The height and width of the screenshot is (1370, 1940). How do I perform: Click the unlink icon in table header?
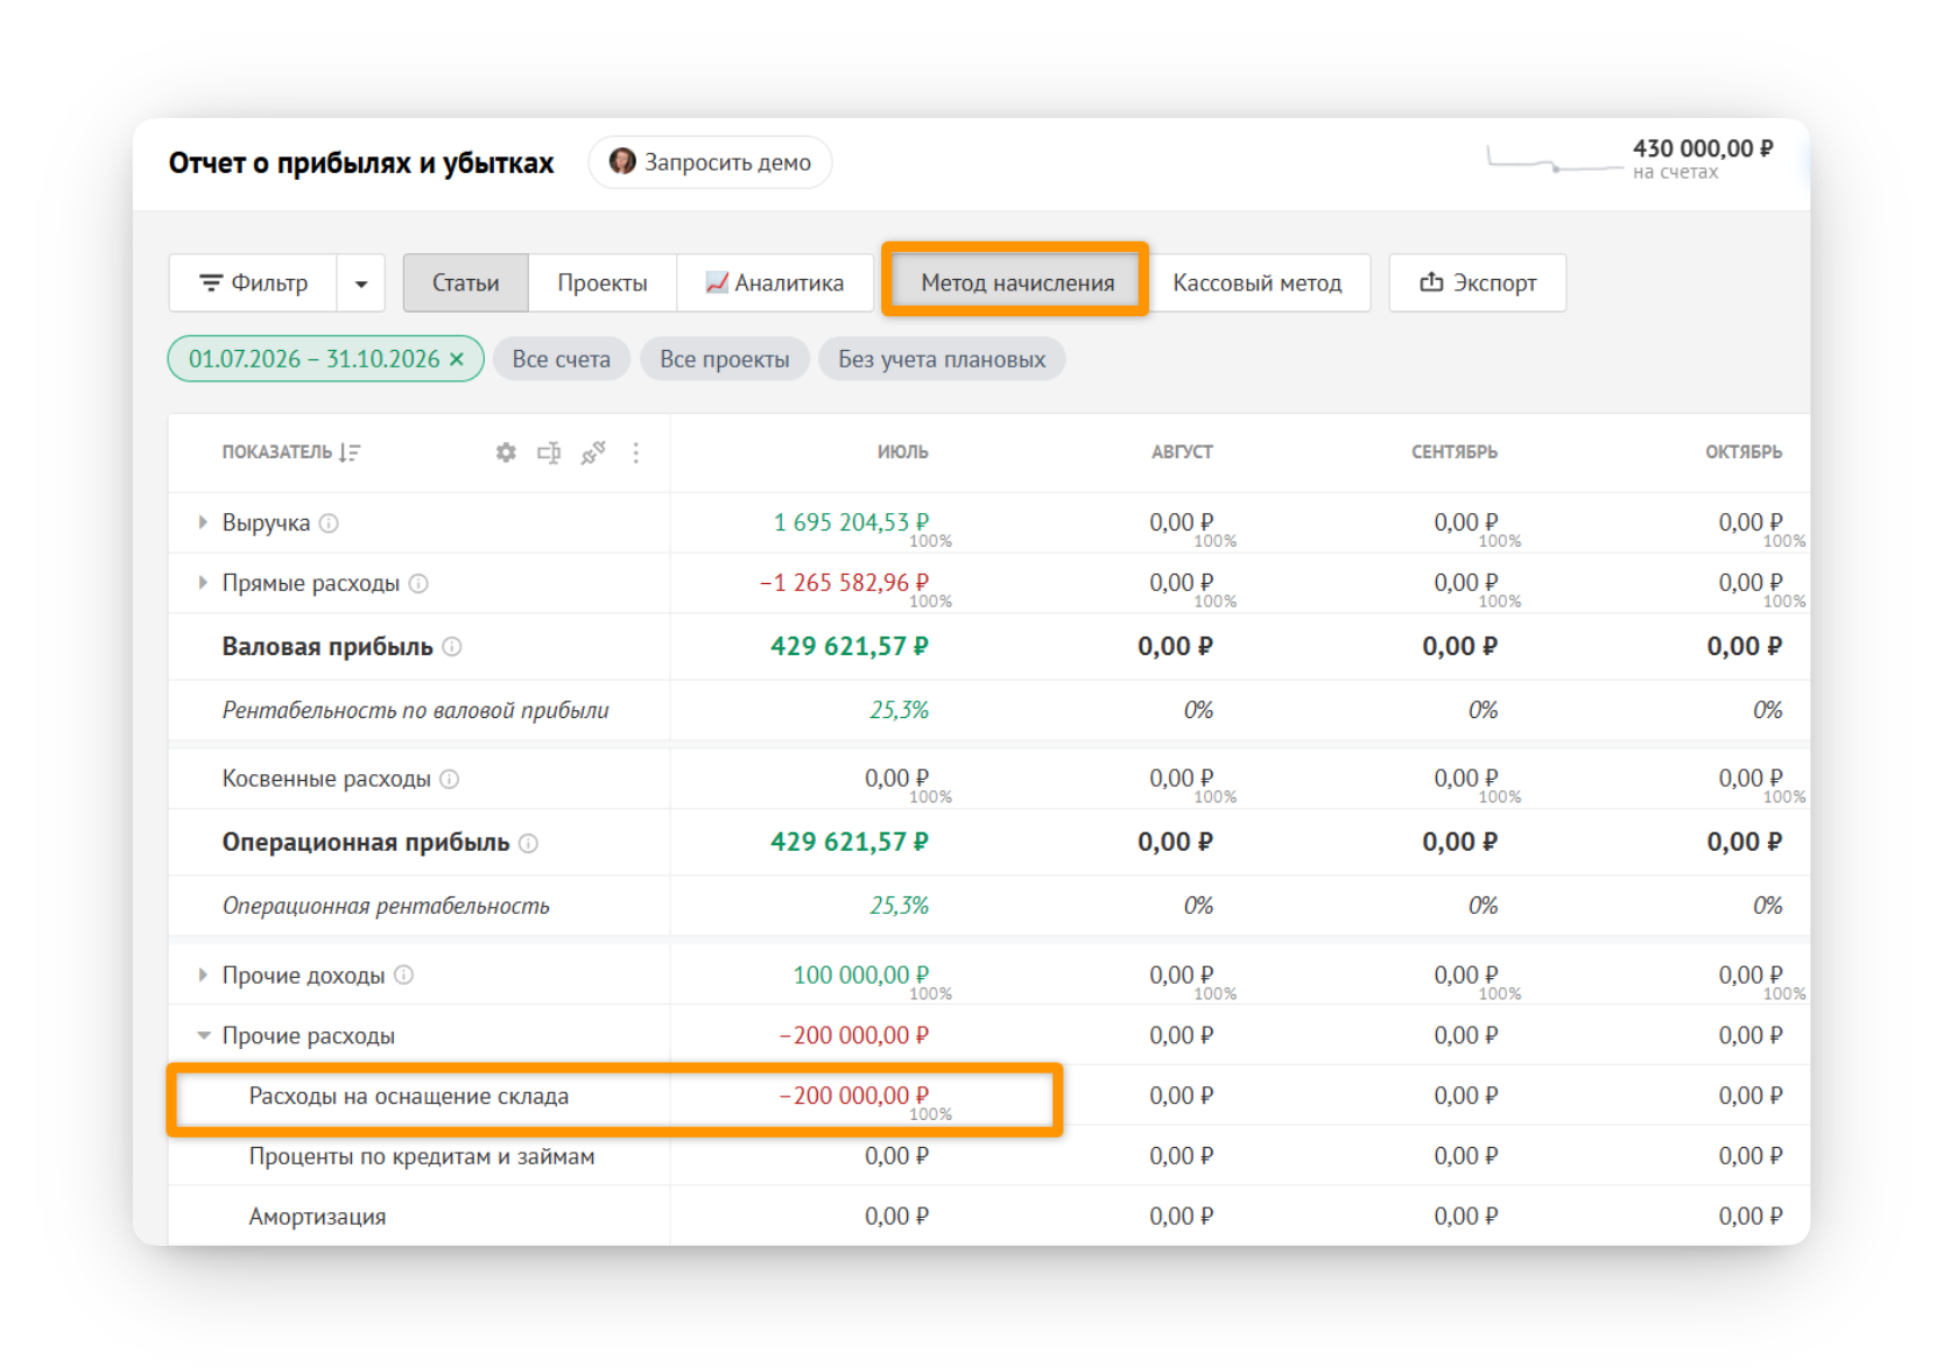click(x=593, y=452)
